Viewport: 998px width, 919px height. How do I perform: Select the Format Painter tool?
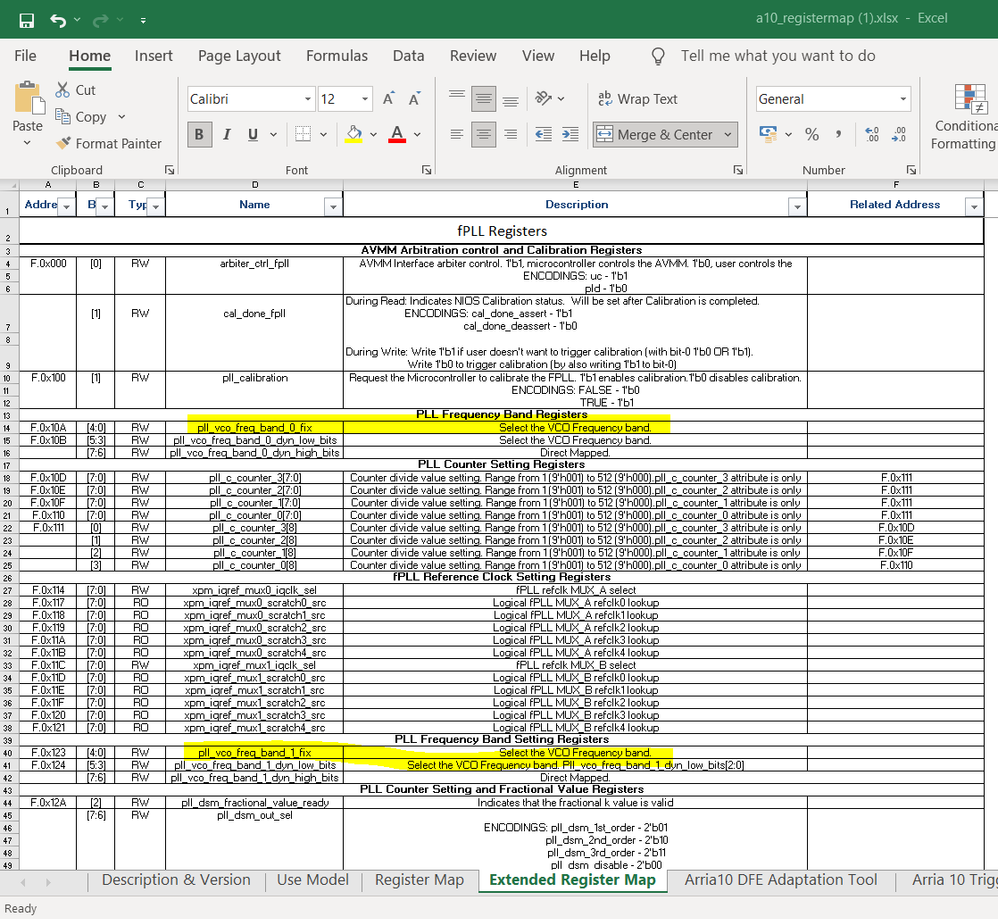click(108, 143)
